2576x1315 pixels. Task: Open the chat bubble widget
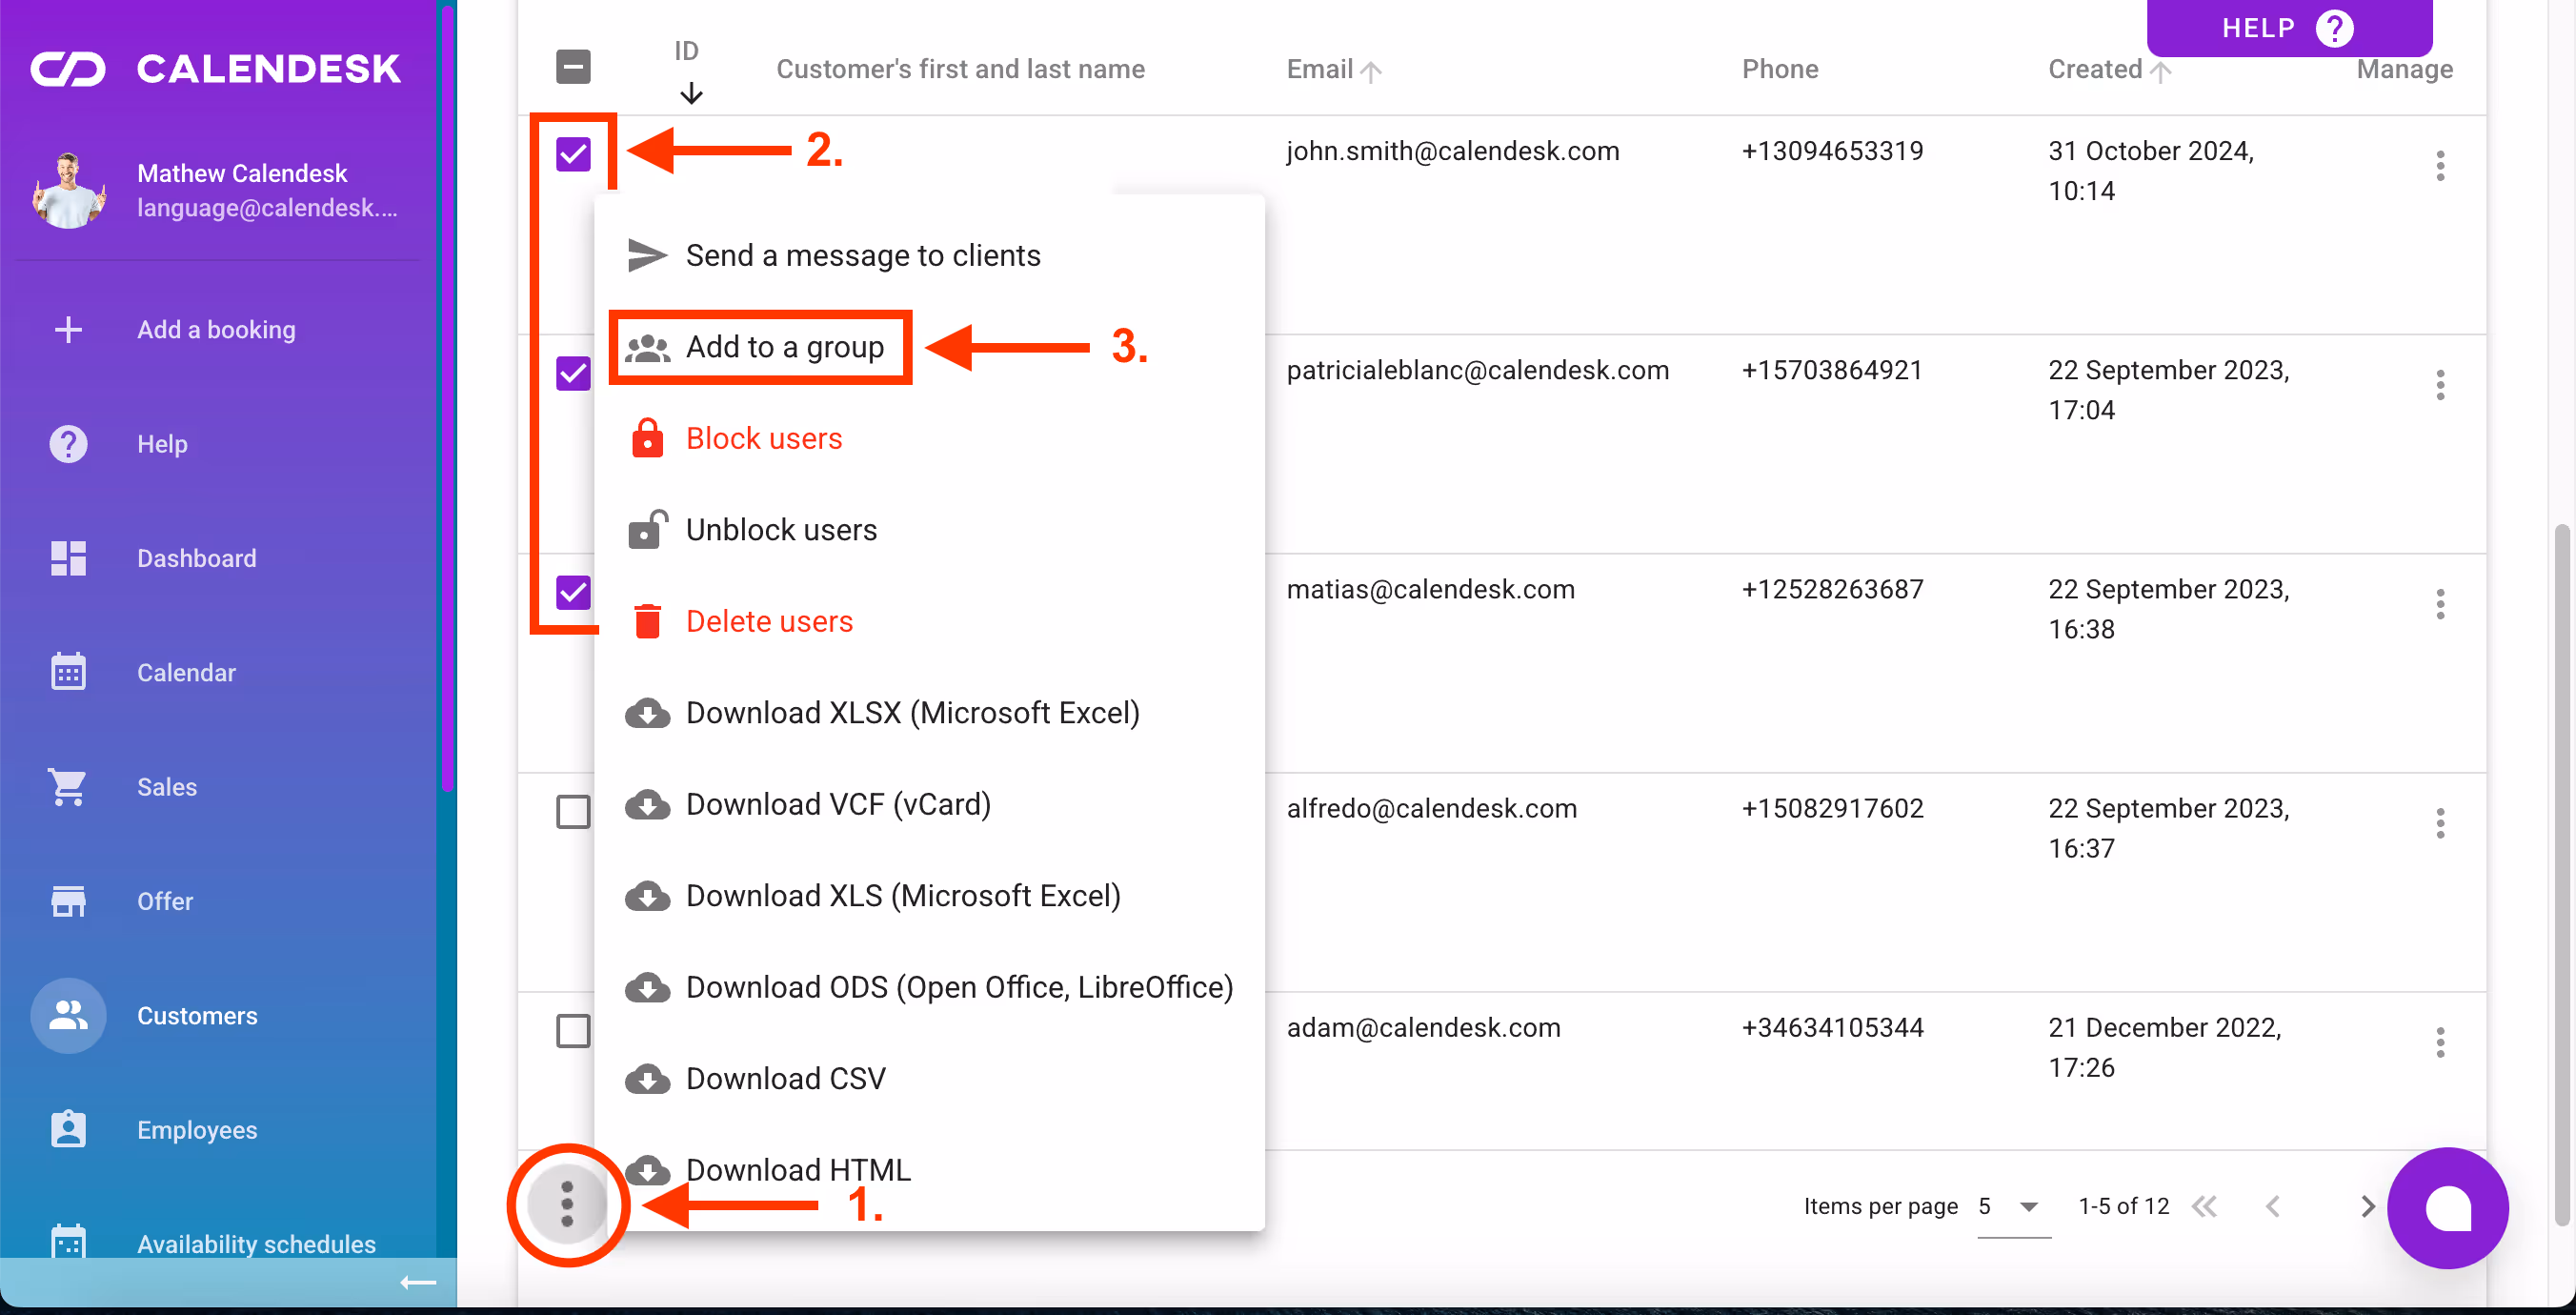click(2447, 1207)
